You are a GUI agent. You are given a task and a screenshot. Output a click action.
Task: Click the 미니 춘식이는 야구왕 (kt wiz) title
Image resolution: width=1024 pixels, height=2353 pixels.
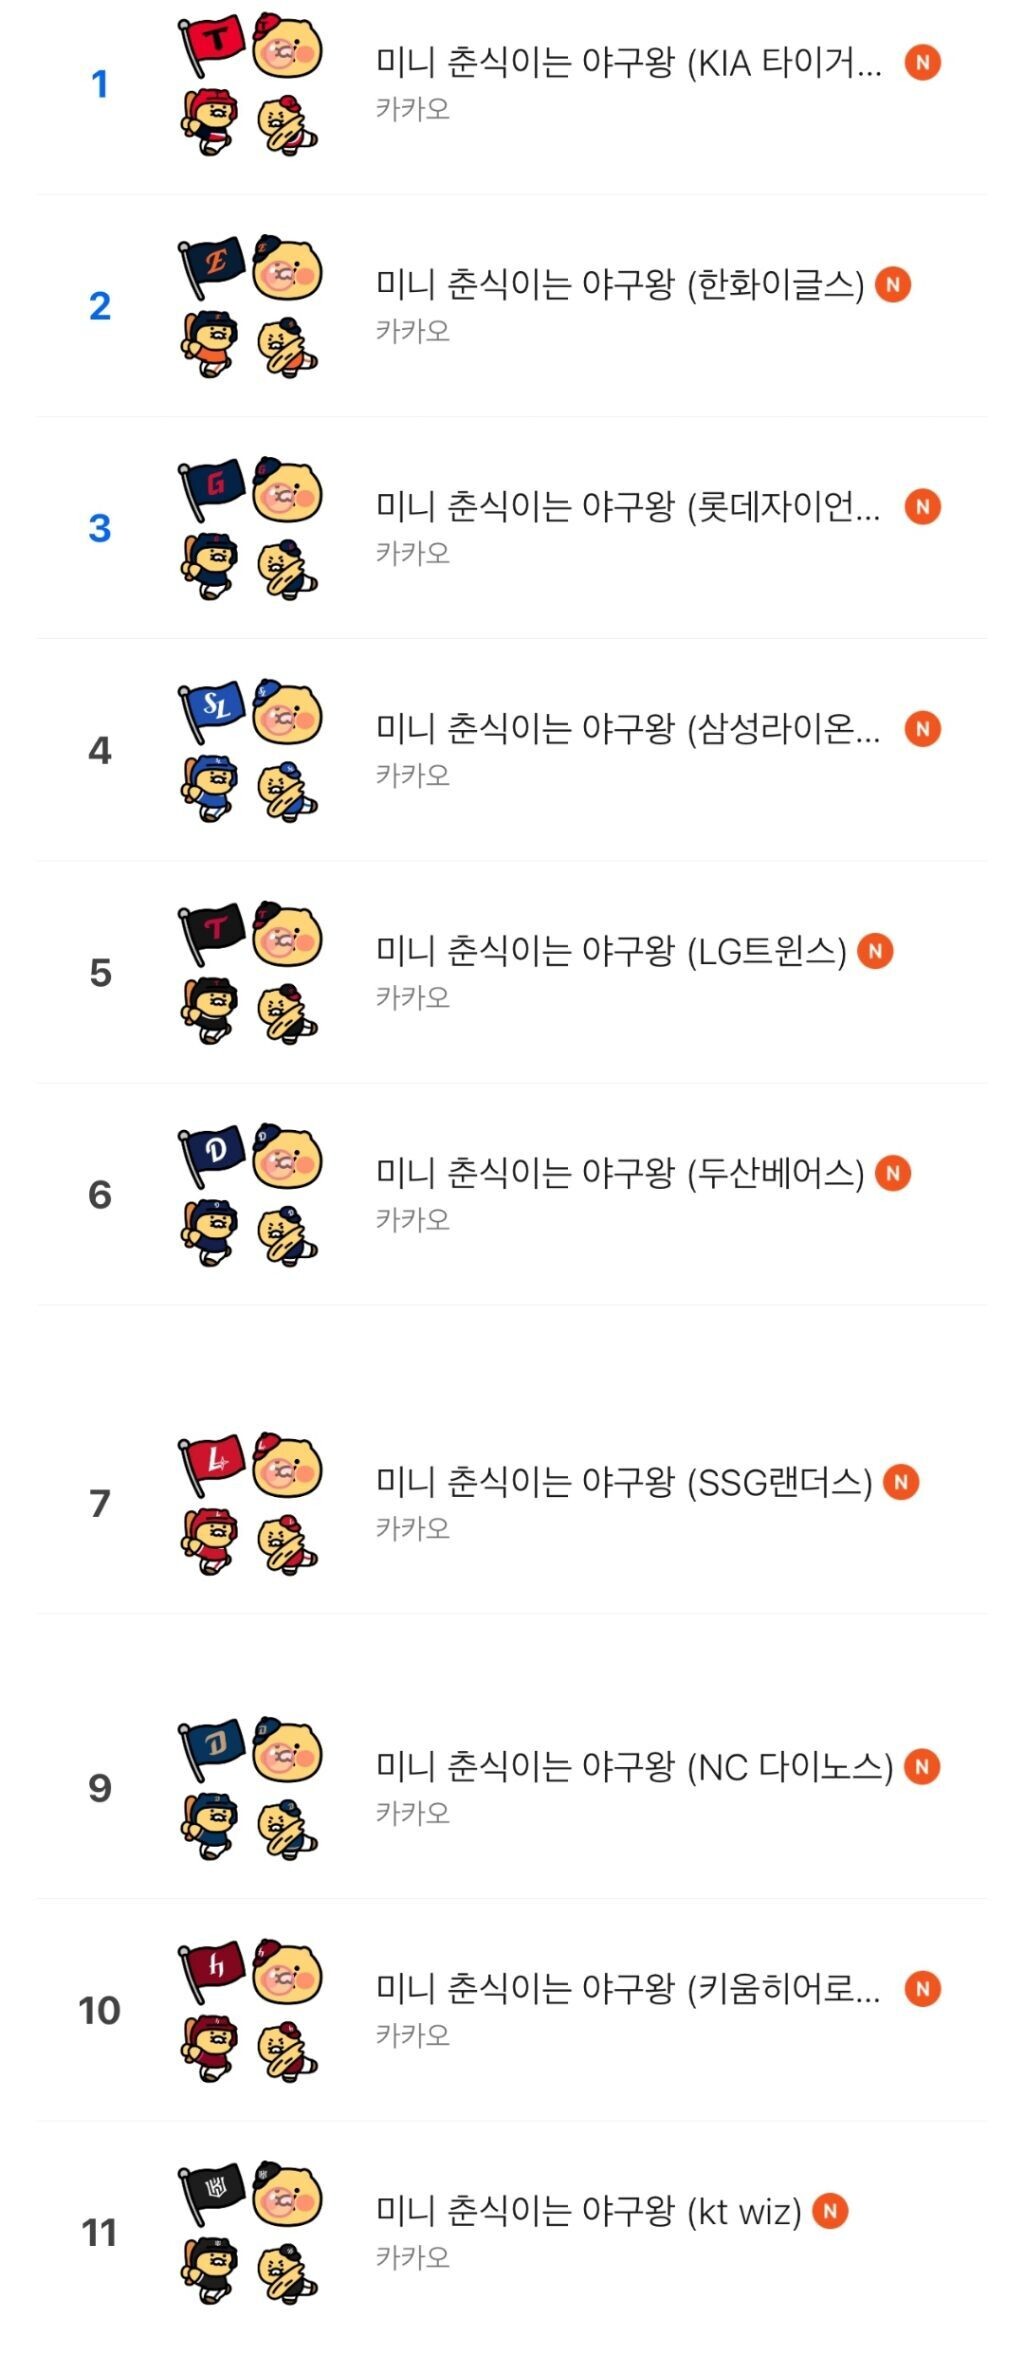pyautogui.click(x=588, y=2211)
